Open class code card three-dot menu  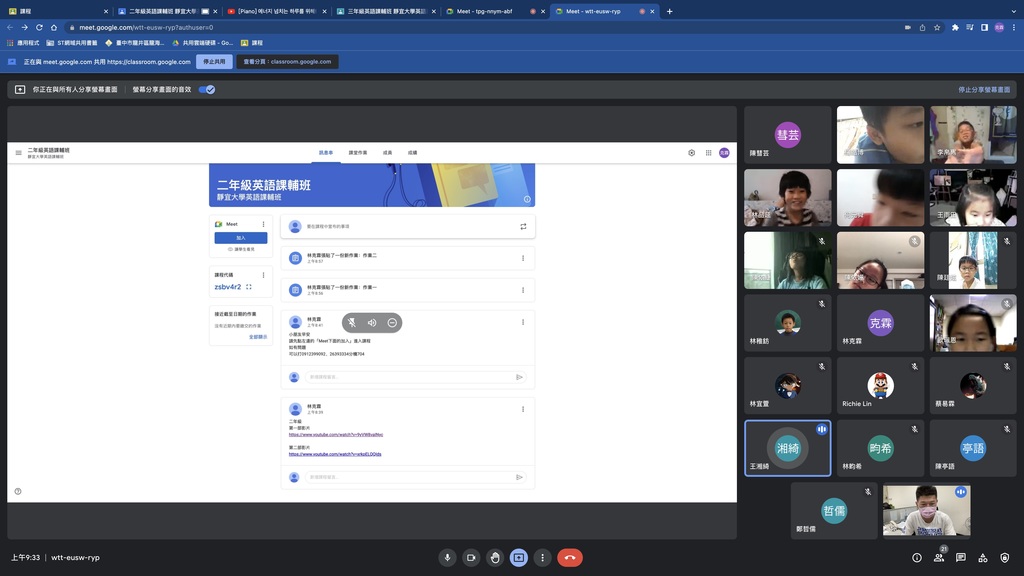coord(263,275)
